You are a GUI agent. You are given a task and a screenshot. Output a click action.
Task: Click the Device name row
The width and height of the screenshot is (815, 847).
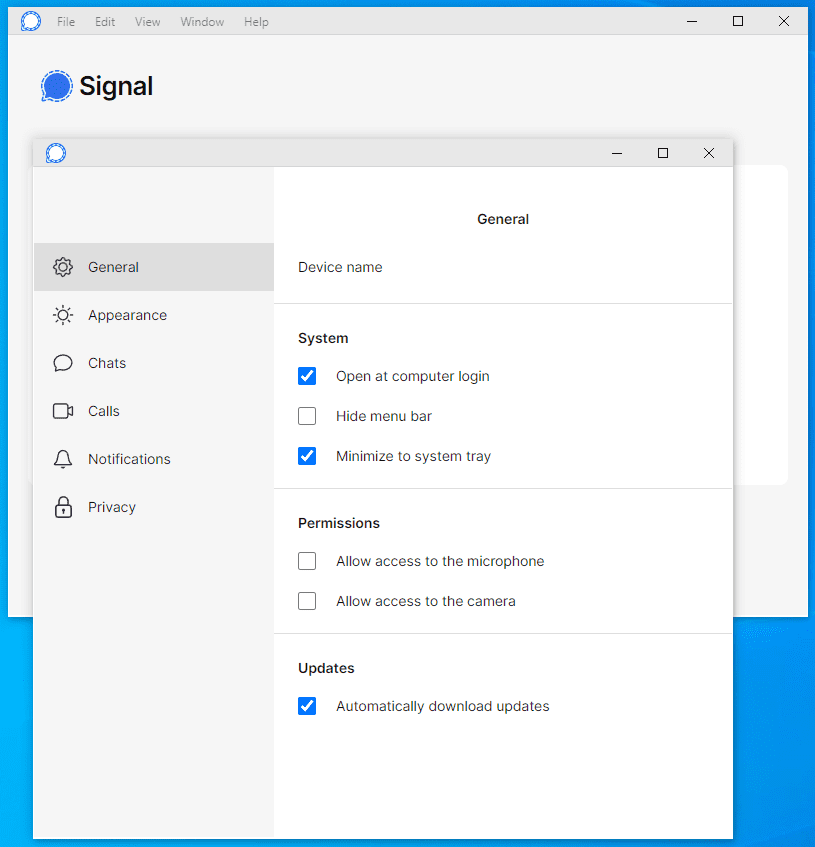[x=503, y=267]
